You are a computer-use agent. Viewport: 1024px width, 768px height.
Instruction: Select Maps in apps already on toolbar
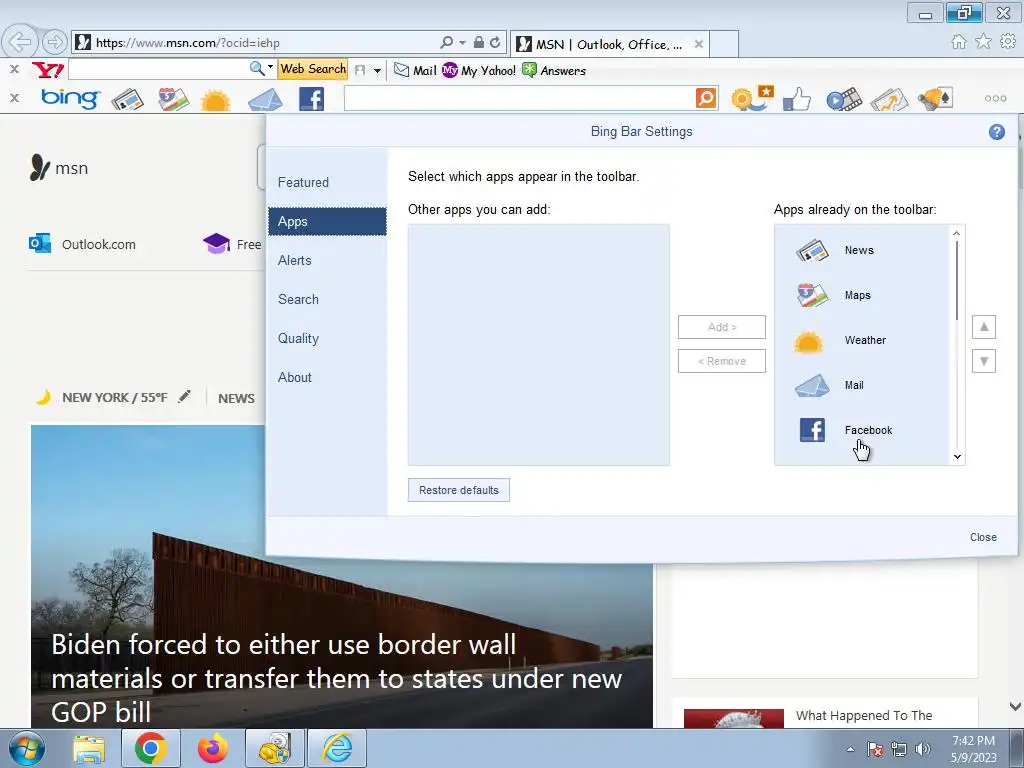point(862,295)
